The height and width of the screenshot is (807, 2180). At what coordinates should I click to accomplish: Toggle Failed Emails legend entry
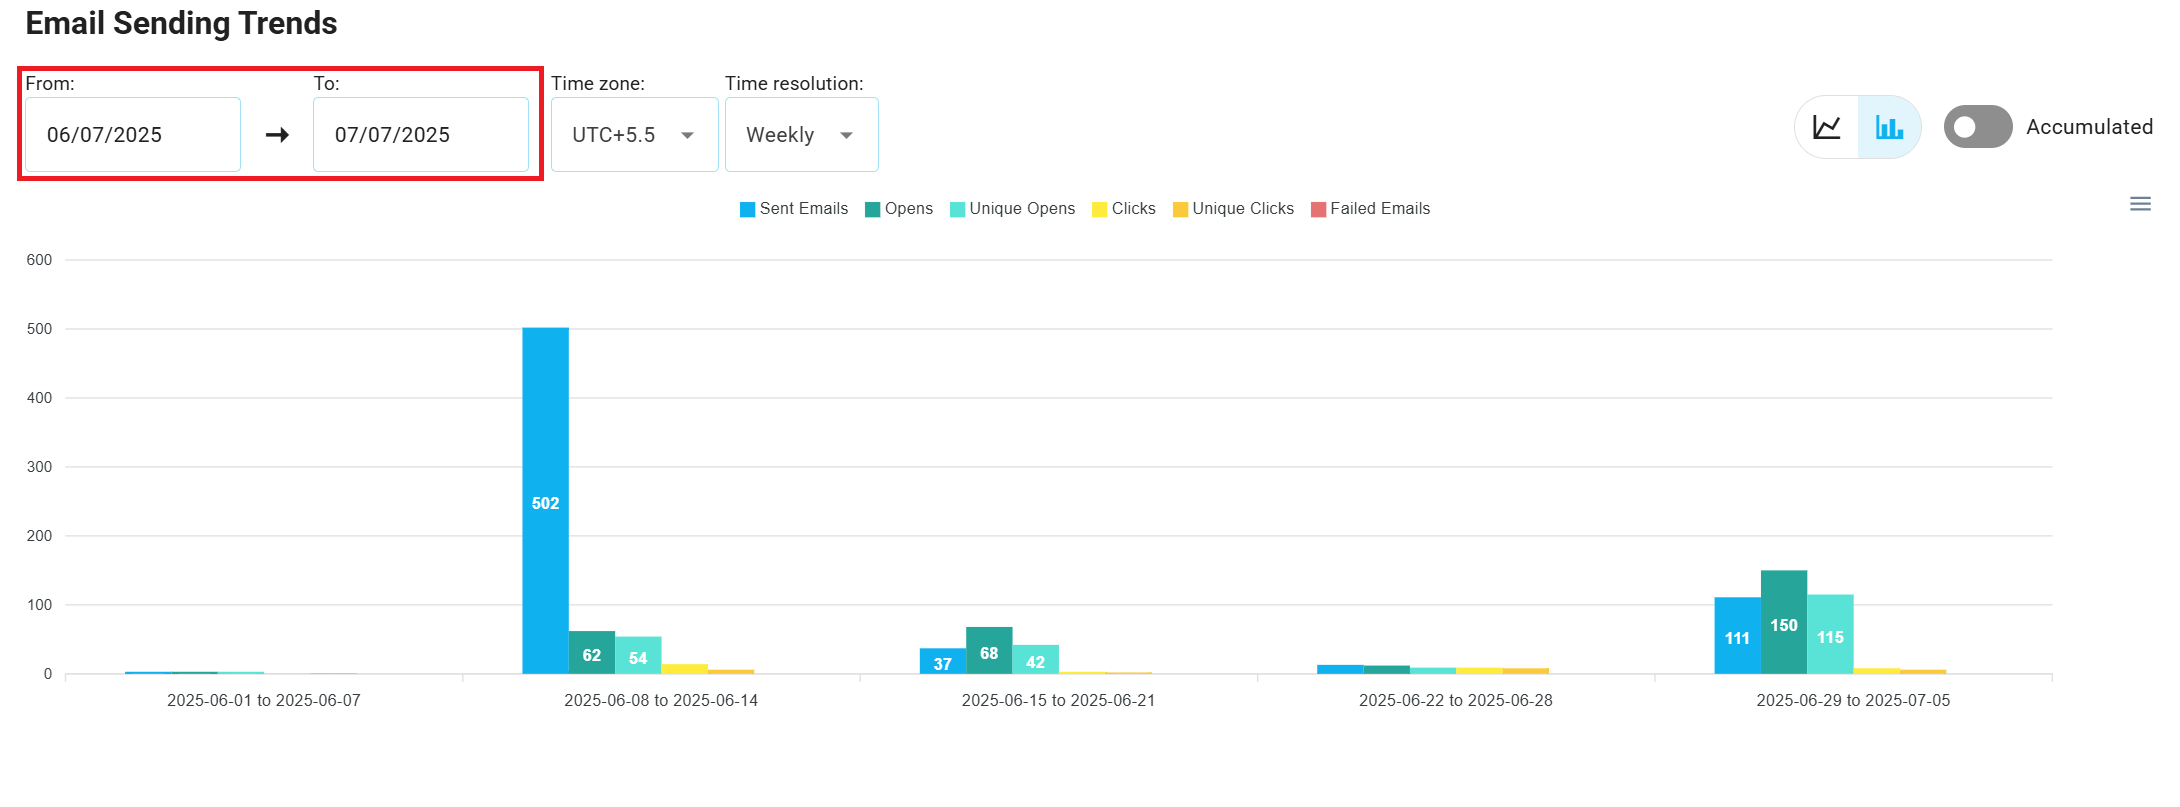pos(1370,209)
